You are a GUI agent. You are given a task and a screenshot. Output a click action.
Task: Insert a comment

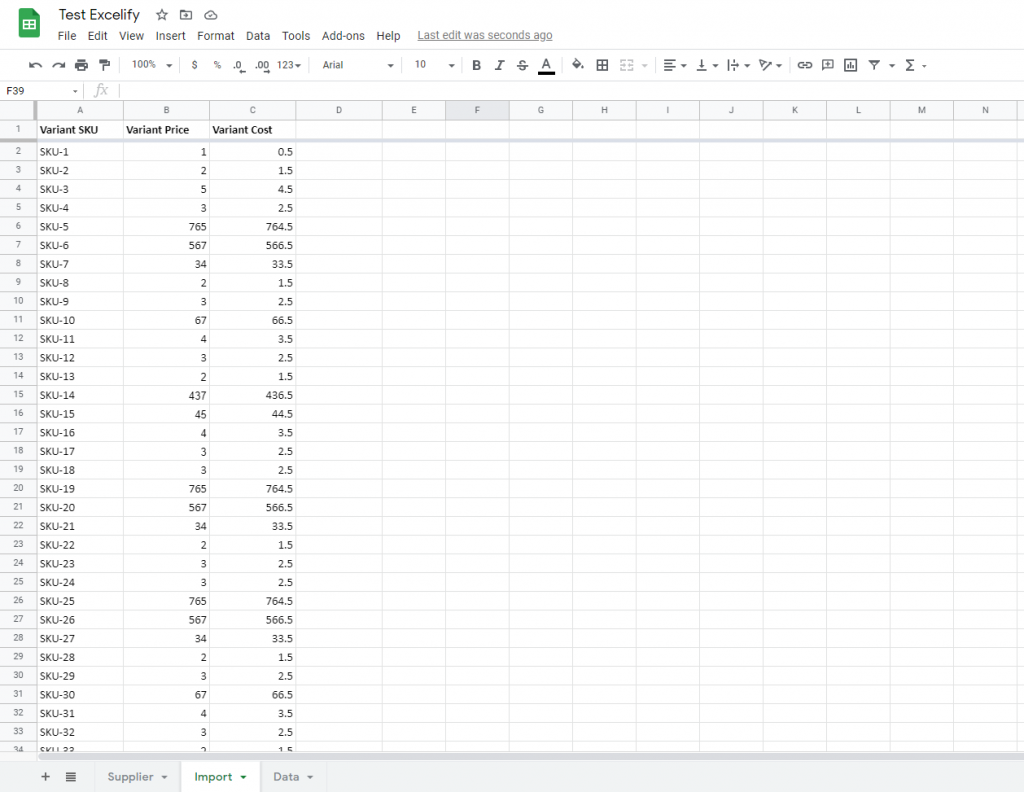click(x=827, y=64)
